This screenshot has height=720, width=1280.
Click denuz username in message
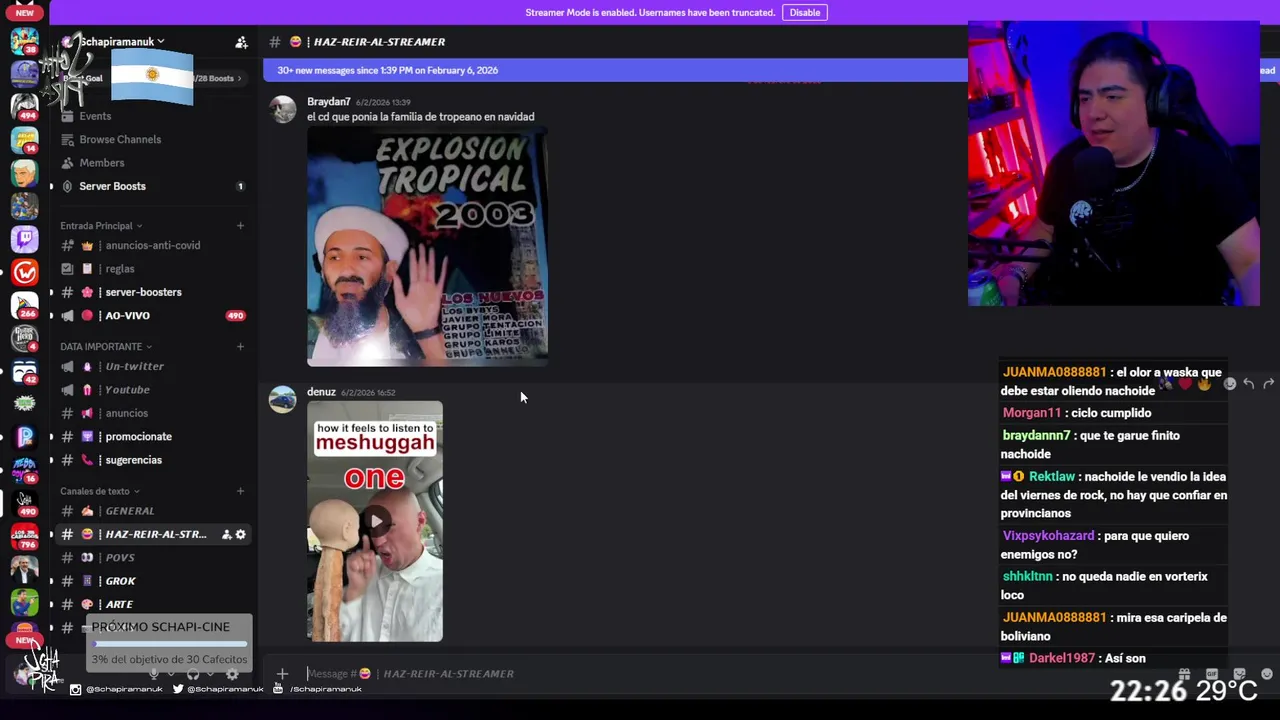tap(321, 392)
